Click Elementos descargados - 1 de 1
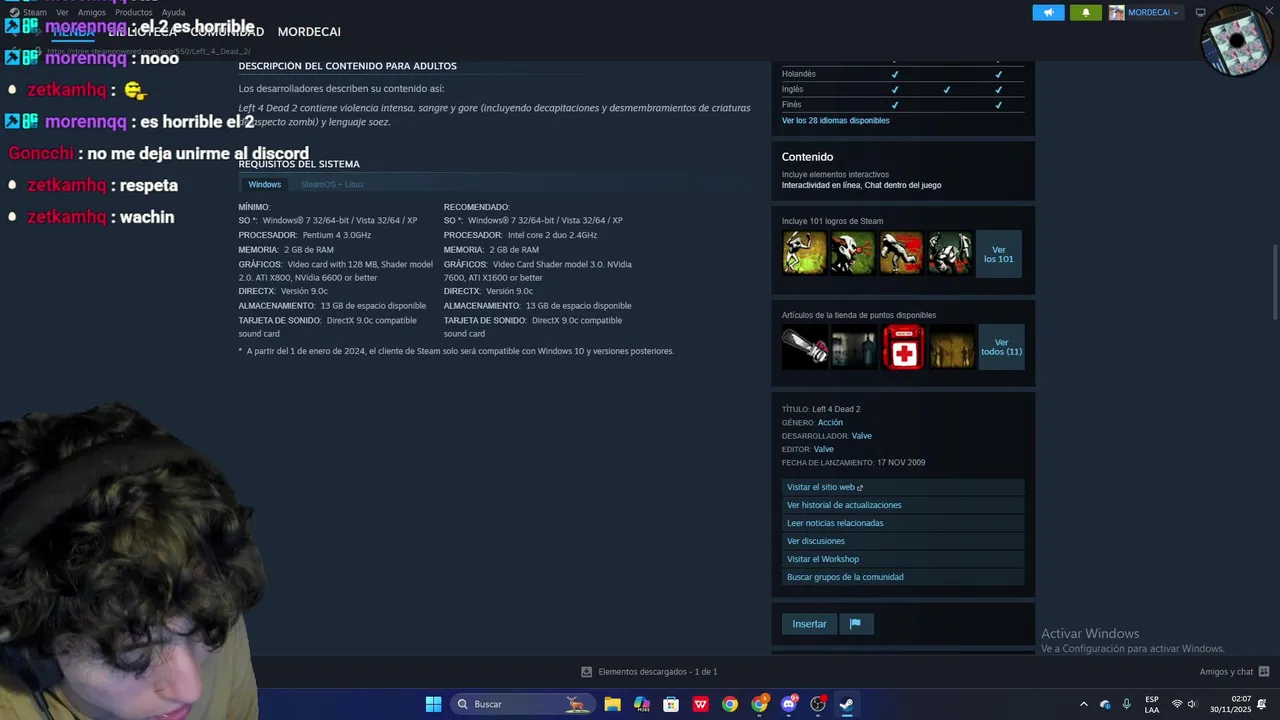This screenshot has width=1280, height=720. tap(658, 672)
